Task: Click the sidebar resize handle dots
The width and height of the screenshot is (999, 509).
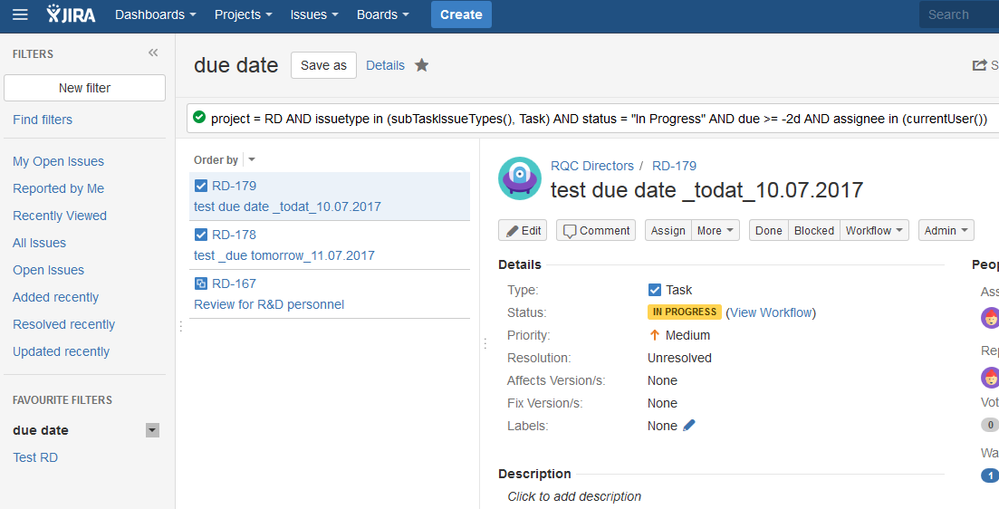Action: tap(181, 326)
